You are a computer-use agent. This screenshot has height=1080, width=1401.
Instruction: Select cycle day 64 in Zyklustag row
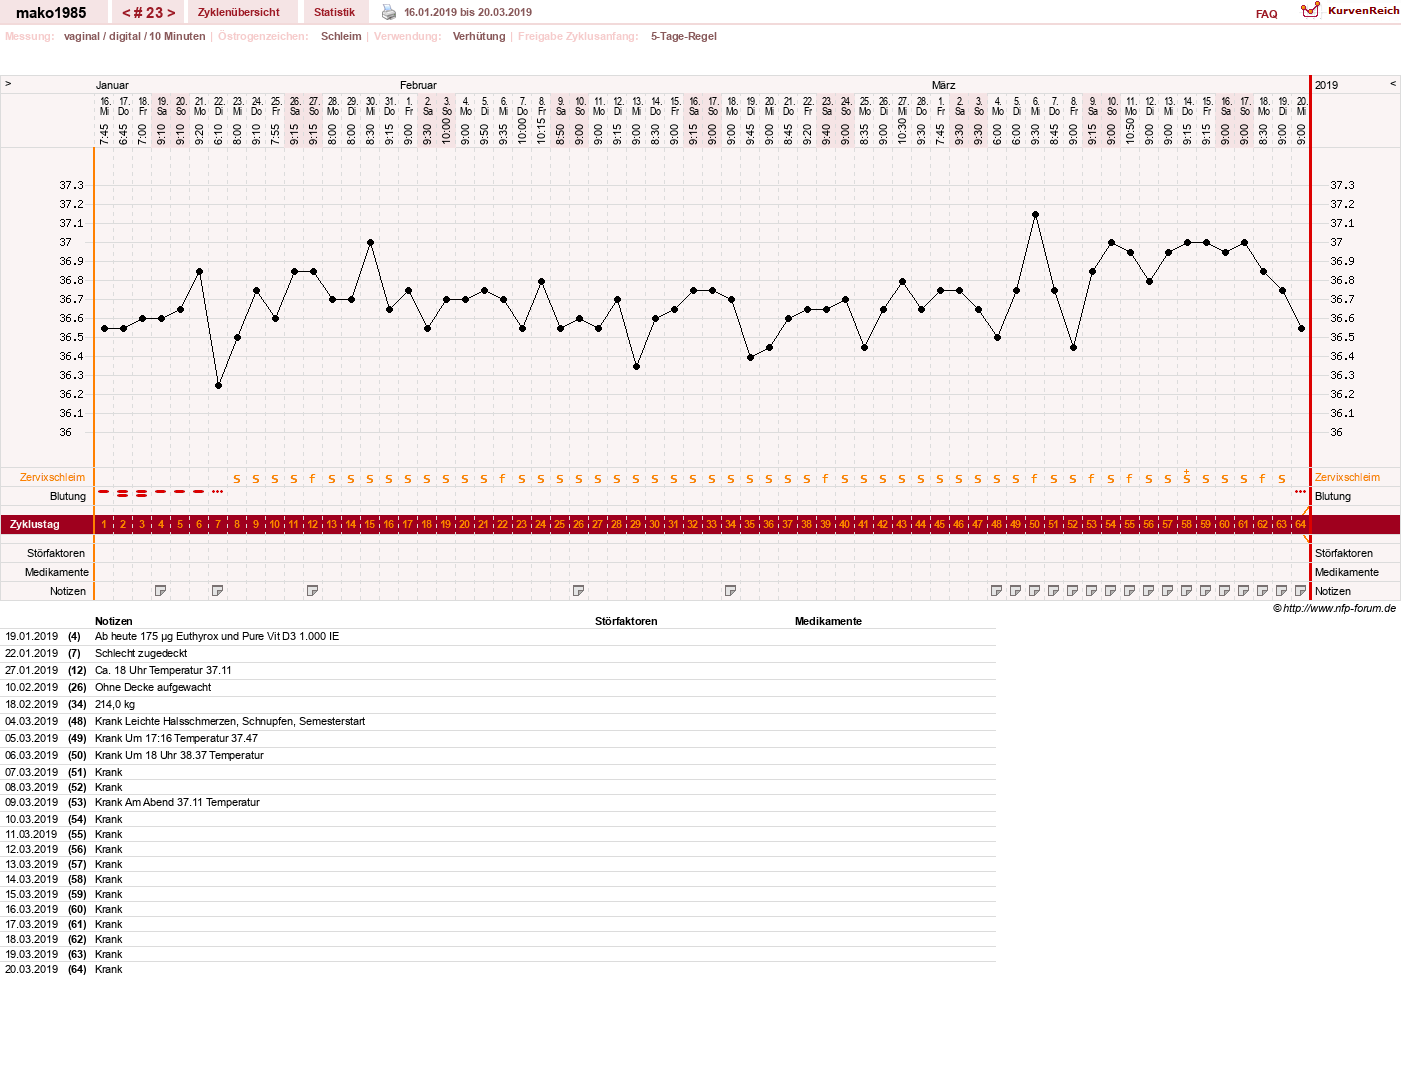click(x=1301, y=524)
